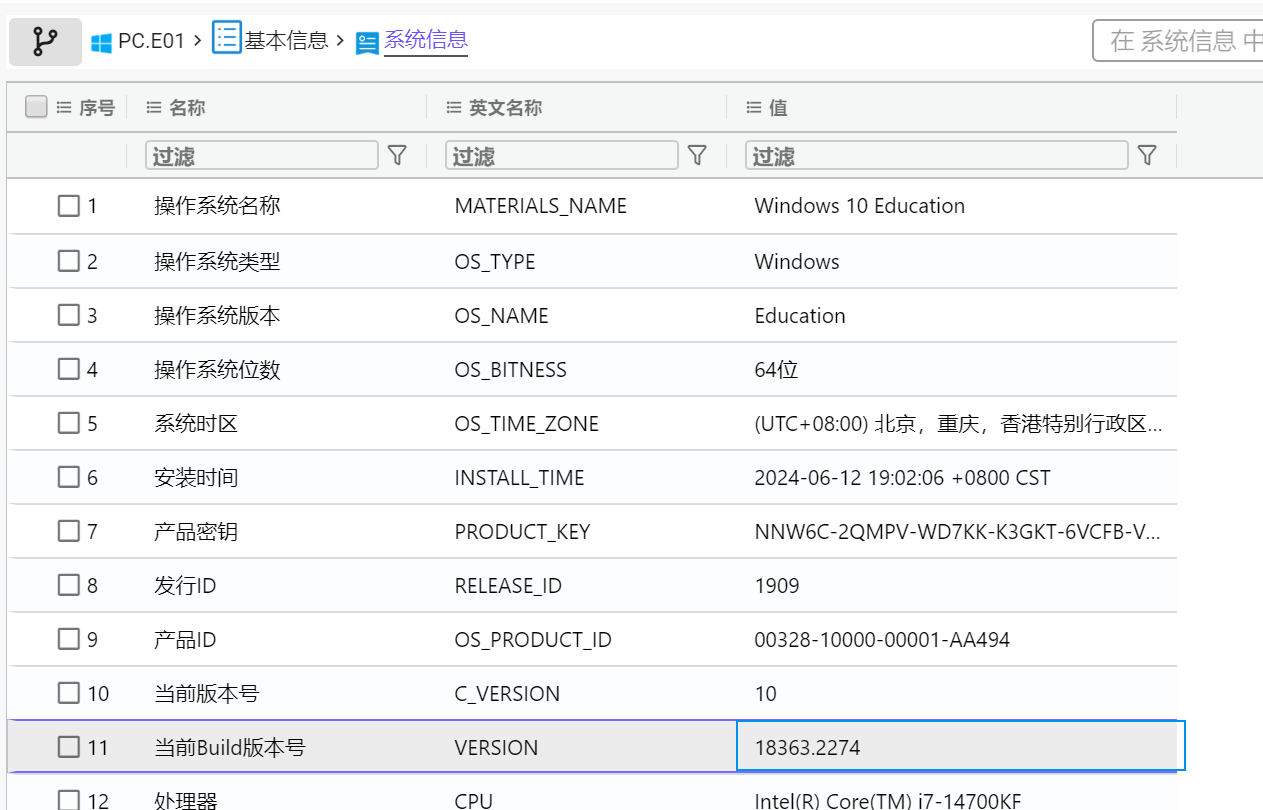Check the box for row 4
This screenshot has width=1263, height=810.
coord(68,369)
